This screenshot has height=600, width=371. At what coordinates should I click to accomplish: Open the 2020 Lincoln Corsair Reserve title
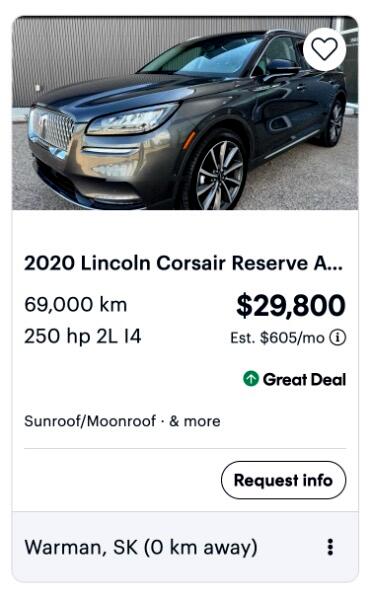point(184,263)
